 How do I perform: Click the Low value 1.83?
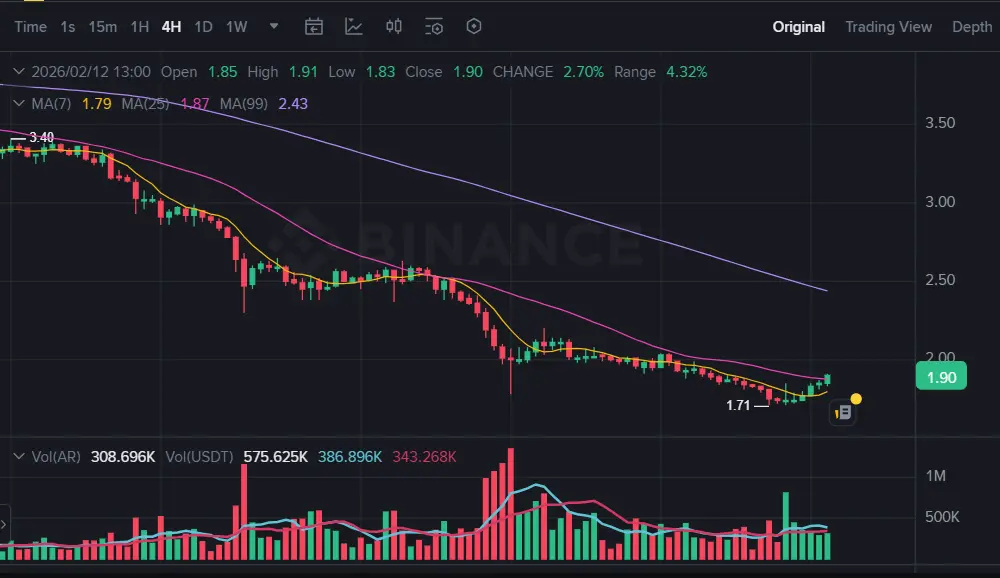pyautogui.click(x=380, y=72)
